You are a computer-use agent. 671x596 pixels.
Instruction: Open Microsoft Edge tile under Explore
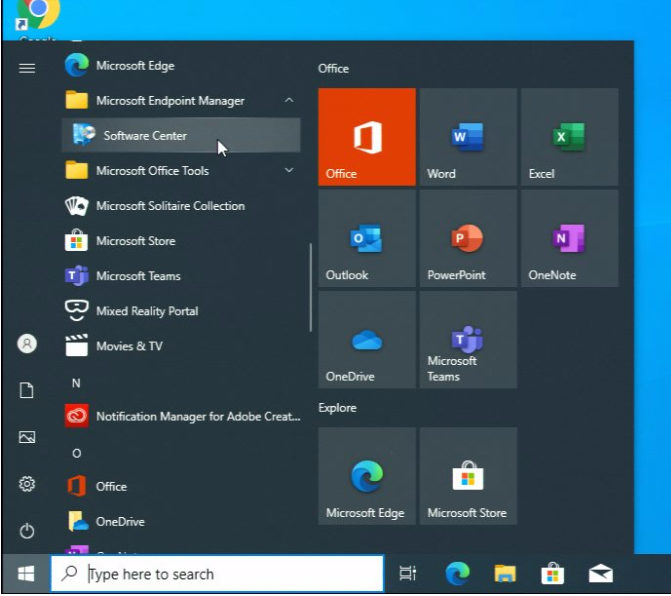coord(367,476)
